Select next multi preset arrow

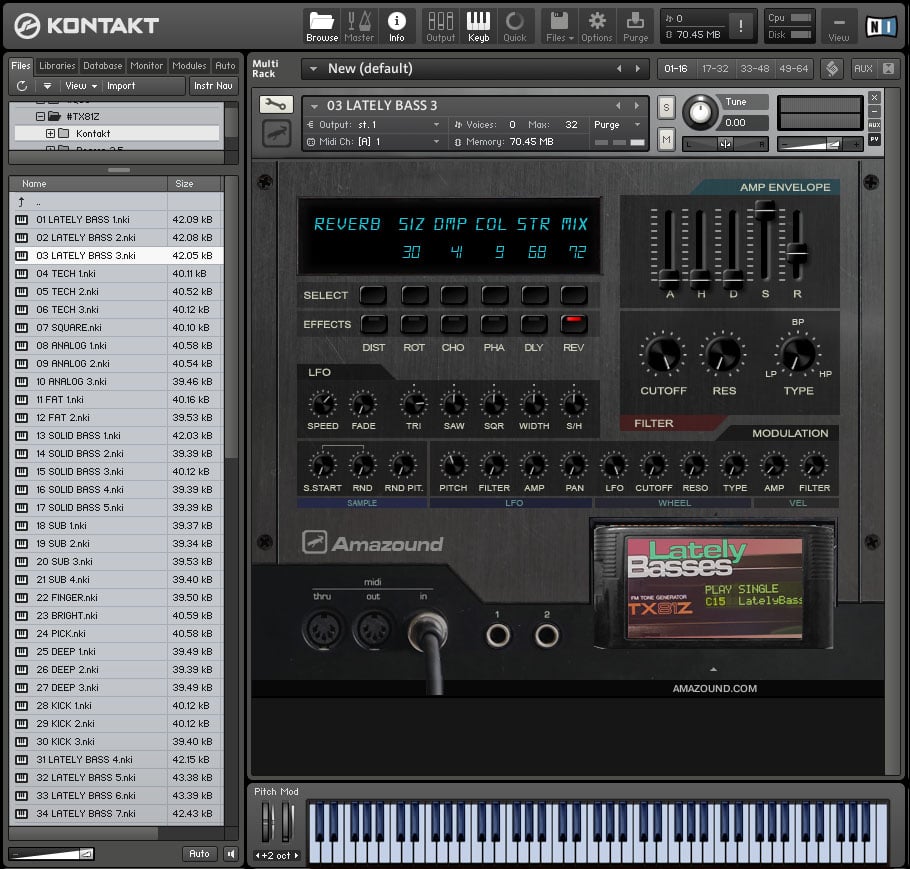pos(638,68)
